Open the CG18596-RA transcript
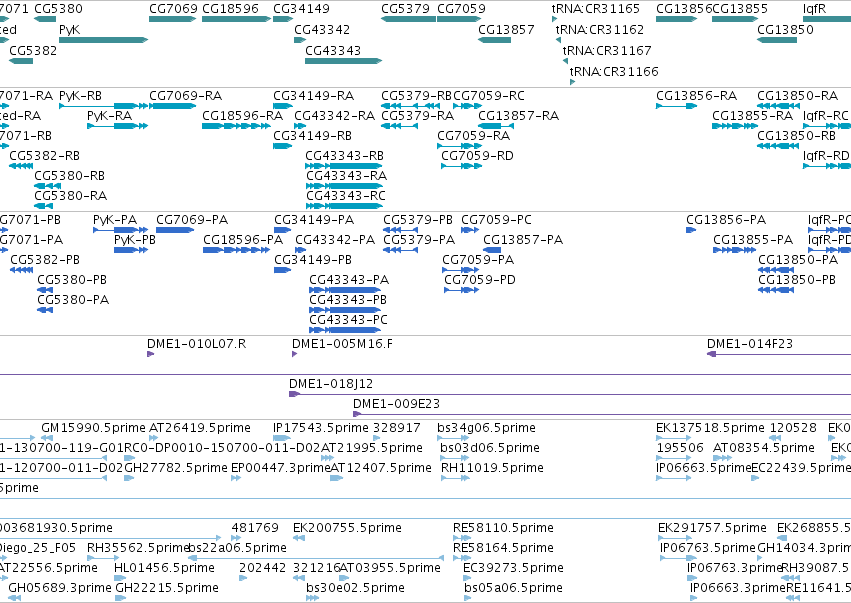Screen dimensions: 851x603 (236, 126)
